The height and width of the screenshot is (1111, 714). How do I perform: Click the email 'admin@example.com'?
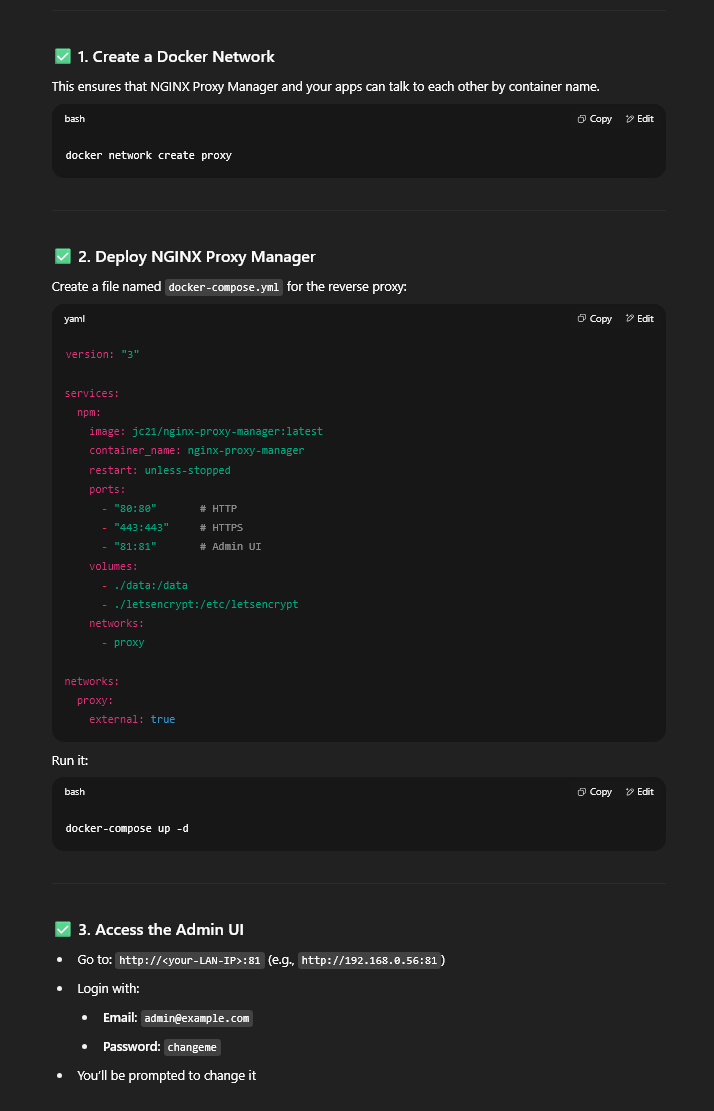197,1018
